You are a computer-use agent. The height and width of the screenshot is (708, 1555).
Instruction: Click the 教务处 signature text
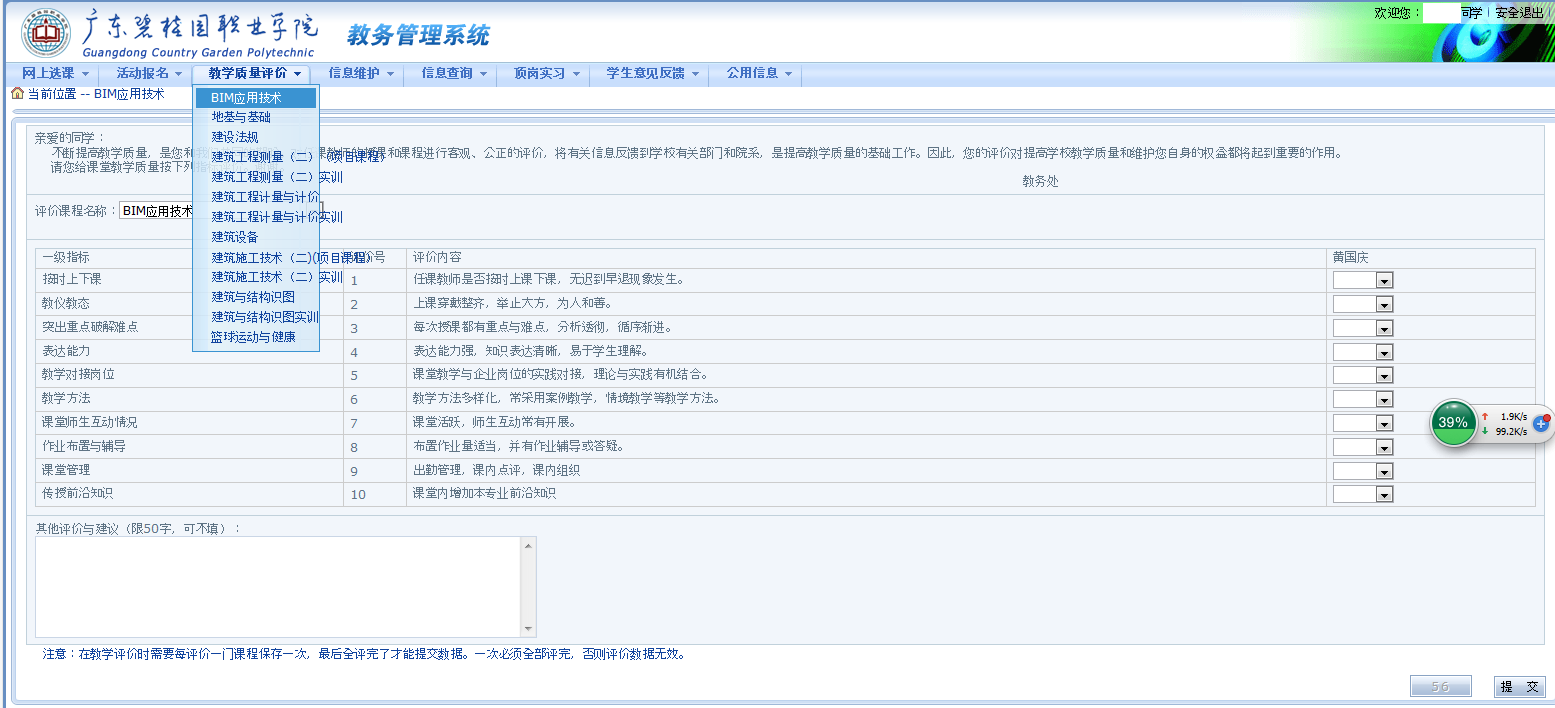click(1040, 181)
